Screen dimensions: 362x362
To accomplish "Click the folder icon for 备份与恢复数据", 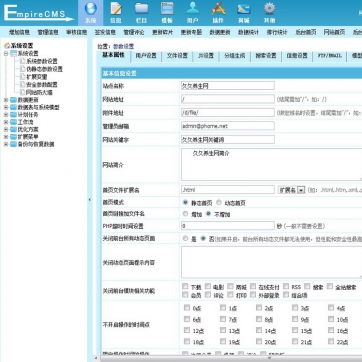I will pos(13,144).
